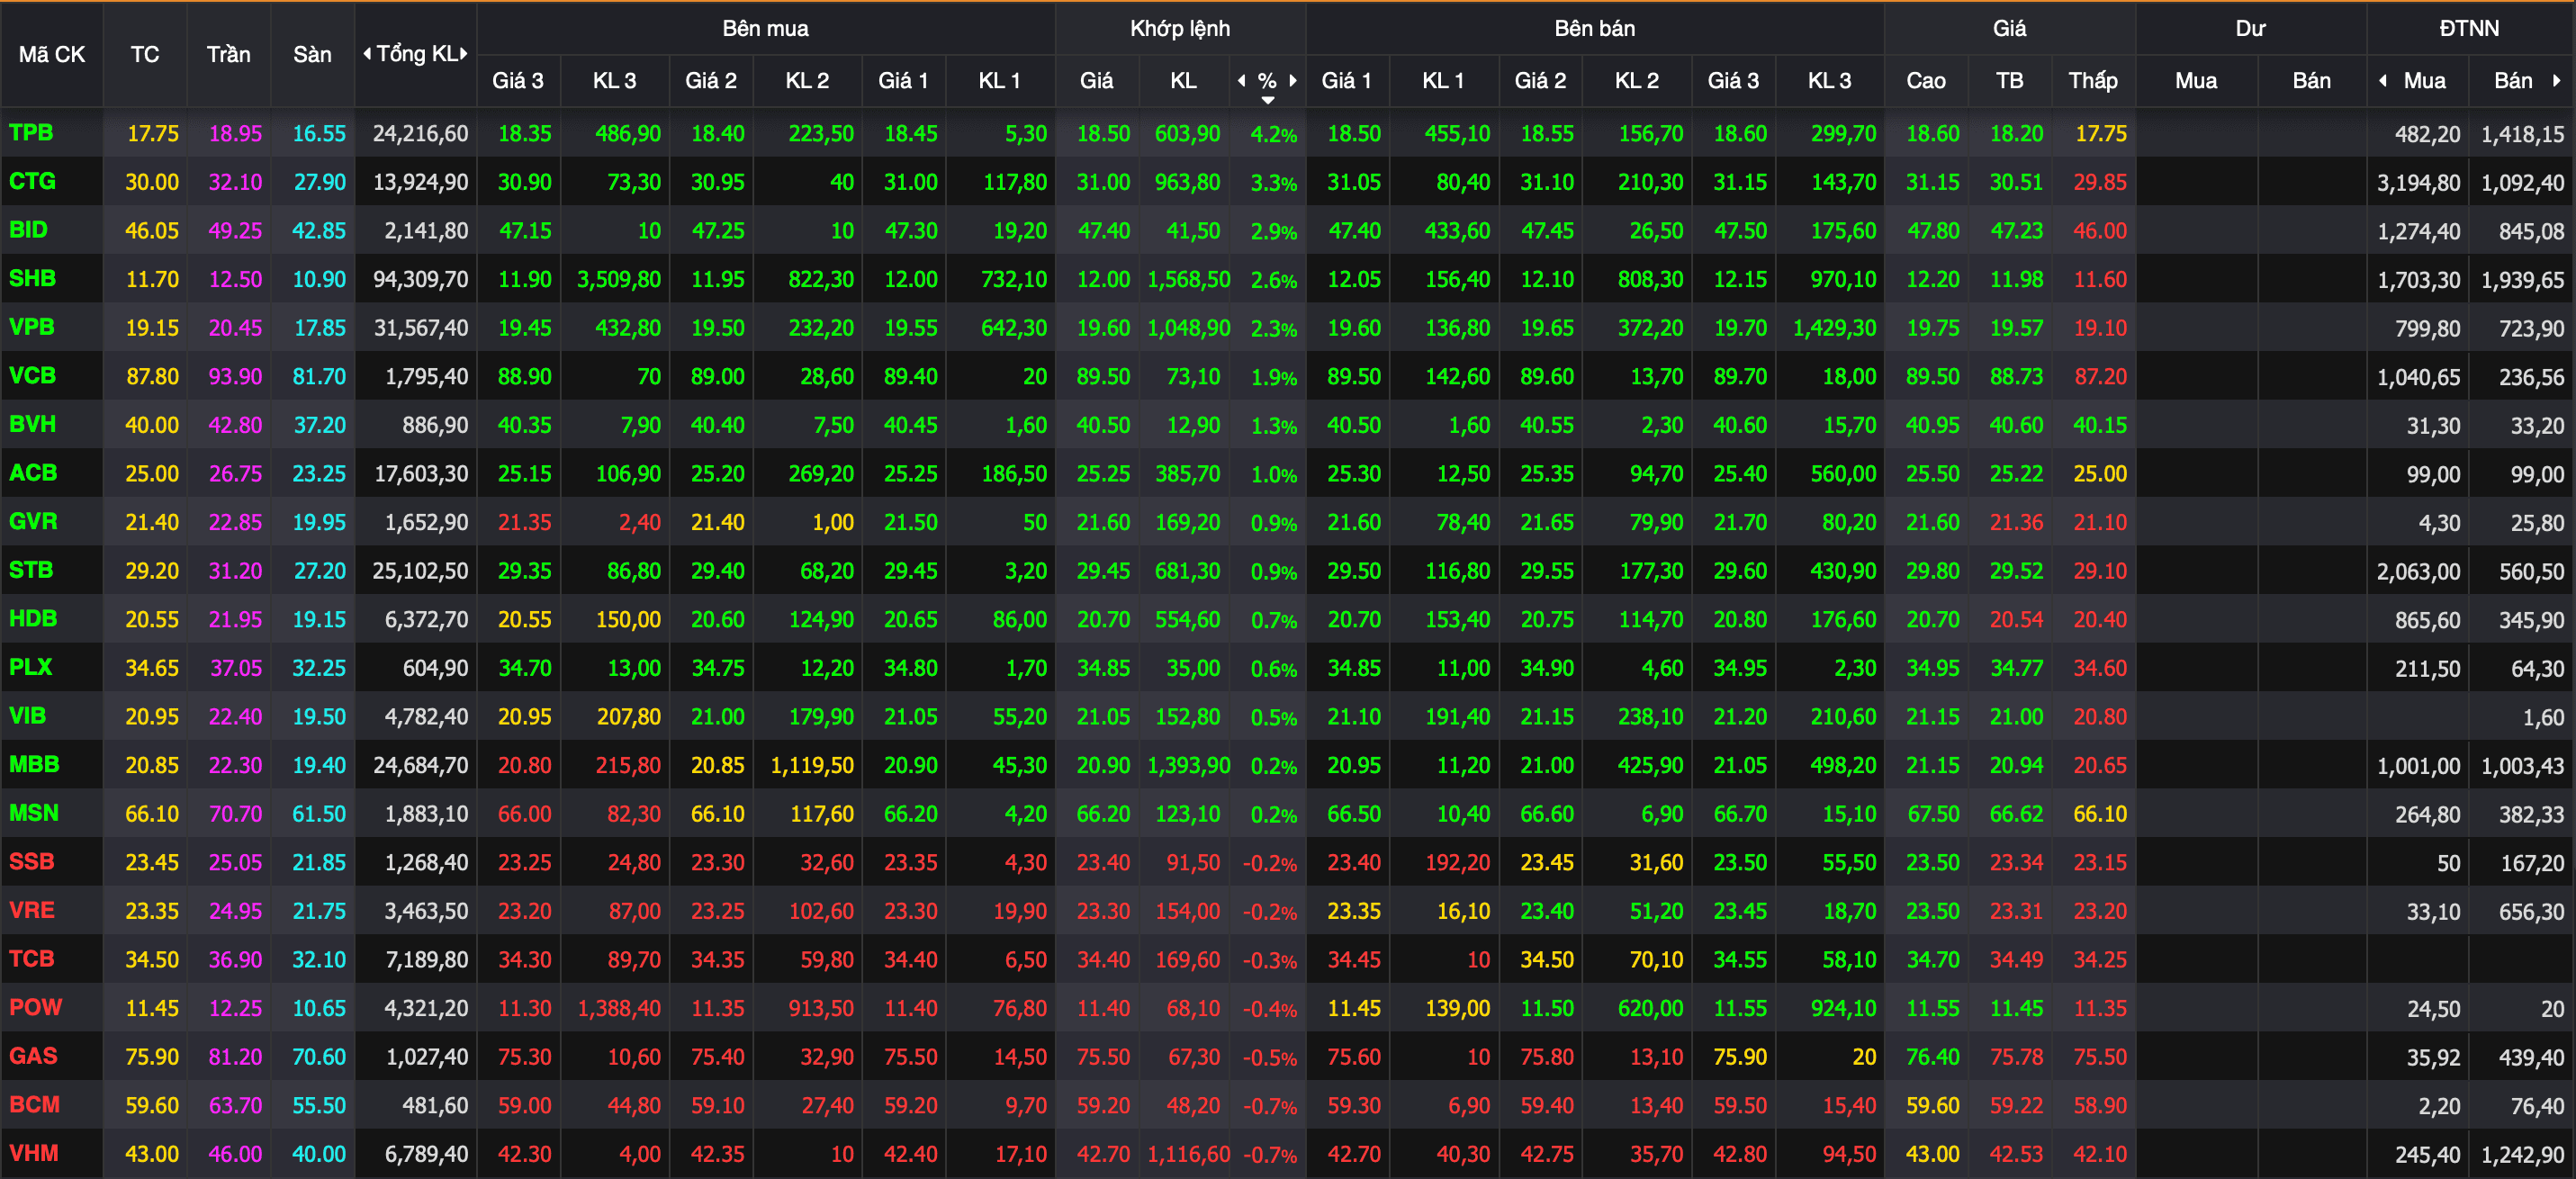
Task: Open stock symbol BCM
Action: pos(34,1105)
